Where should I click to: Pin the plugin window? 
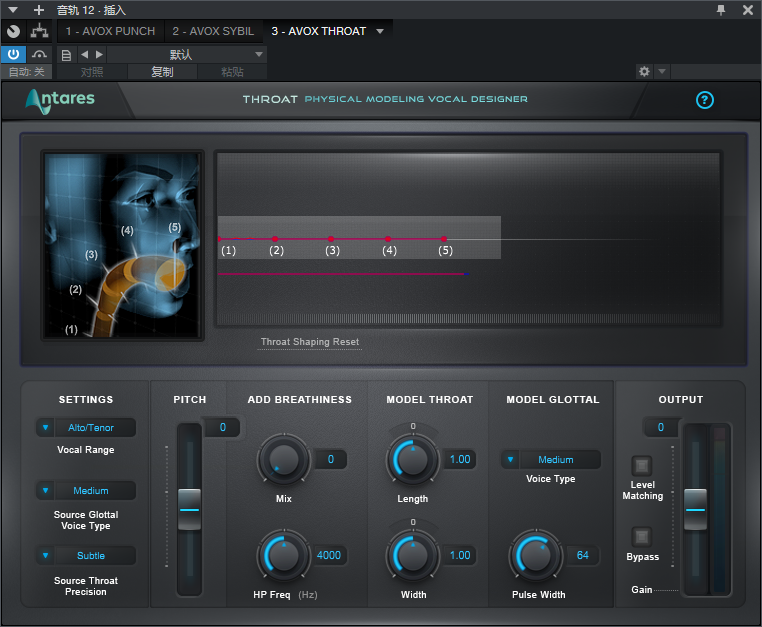click(x=721, y=10)
